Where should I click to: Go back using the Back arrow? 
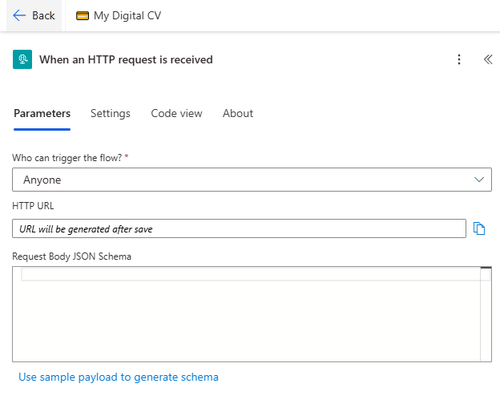(x=34, y=15)
